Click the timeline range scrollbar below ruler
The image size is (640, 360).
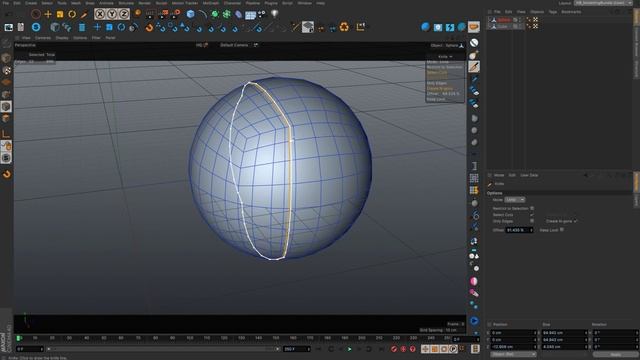[x=162, y=349]
